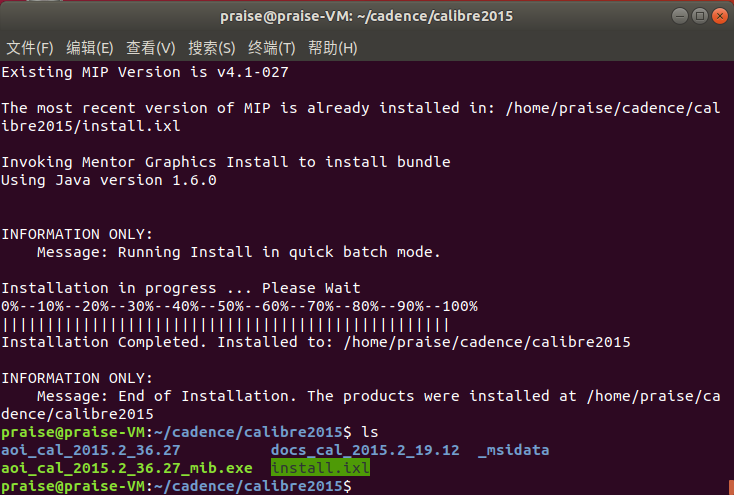The image size is (734, 495).
Task: Open the 文件(F) menu
Action: pyautogui.click(x=29, y=48)
